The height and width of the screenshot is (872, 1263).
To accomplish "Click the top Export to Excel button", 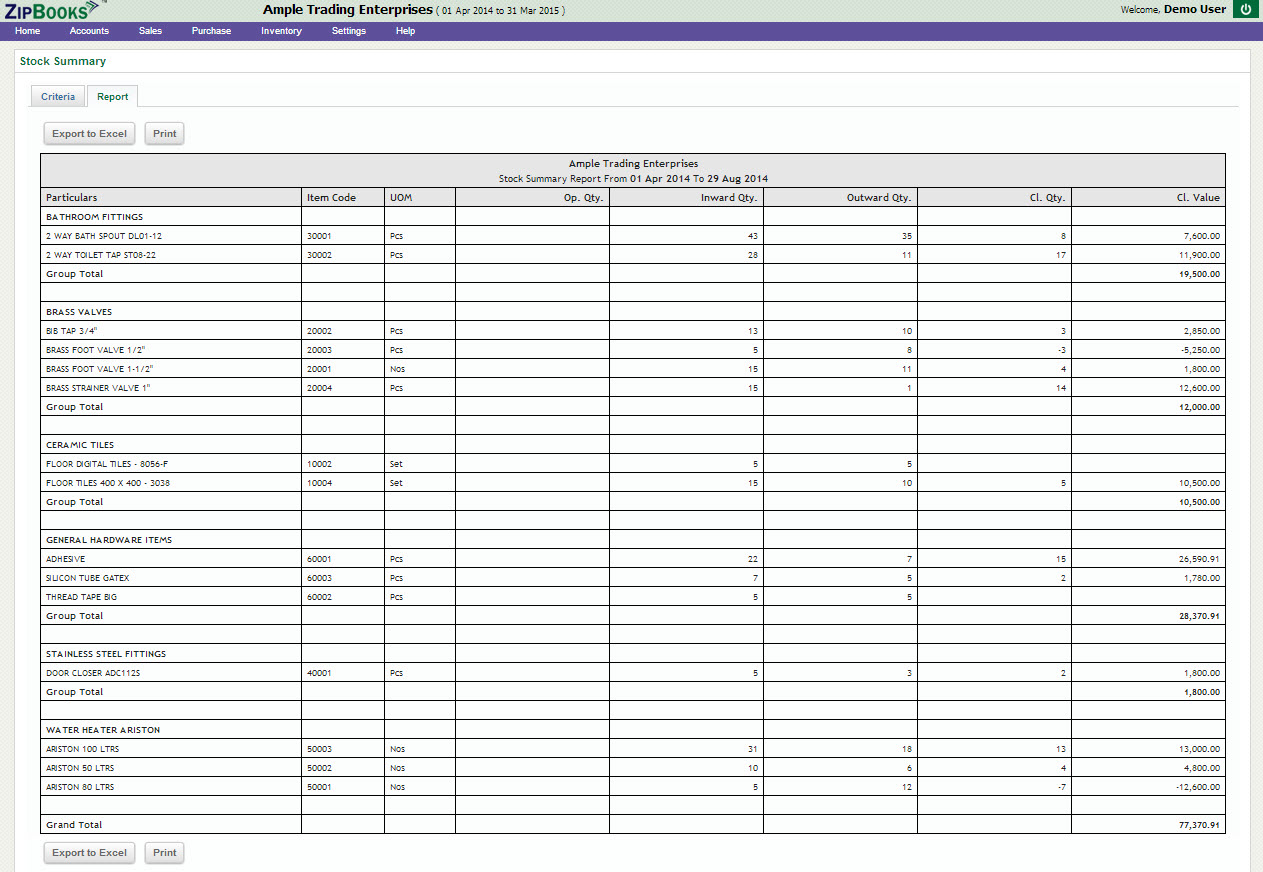I will click(90, 134).
